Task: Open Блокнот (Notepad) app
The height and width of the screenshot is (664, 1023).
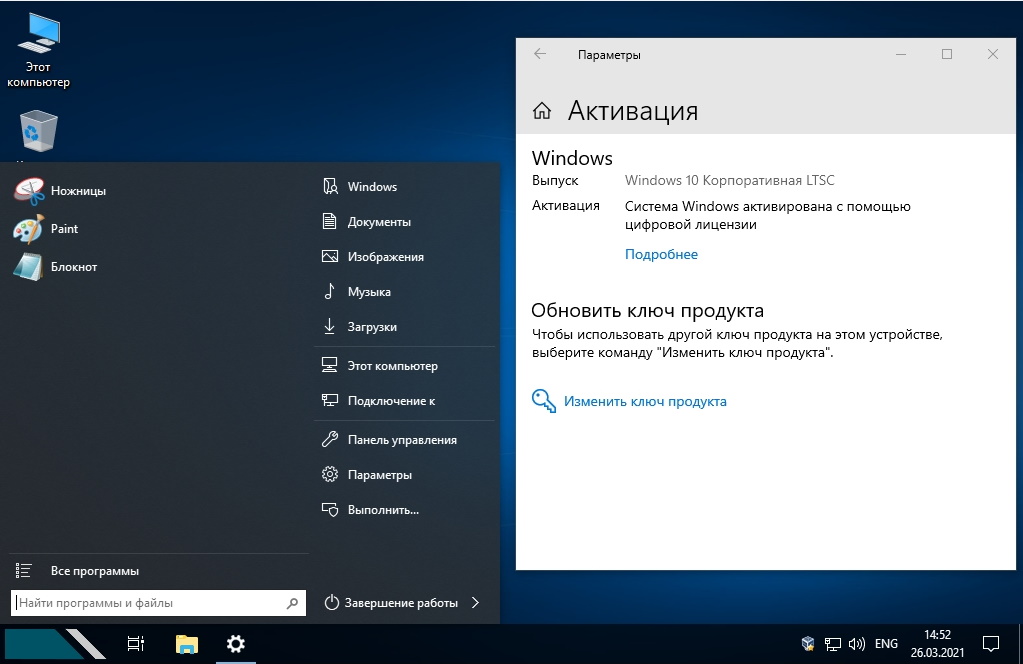Action: click(60, 267)
